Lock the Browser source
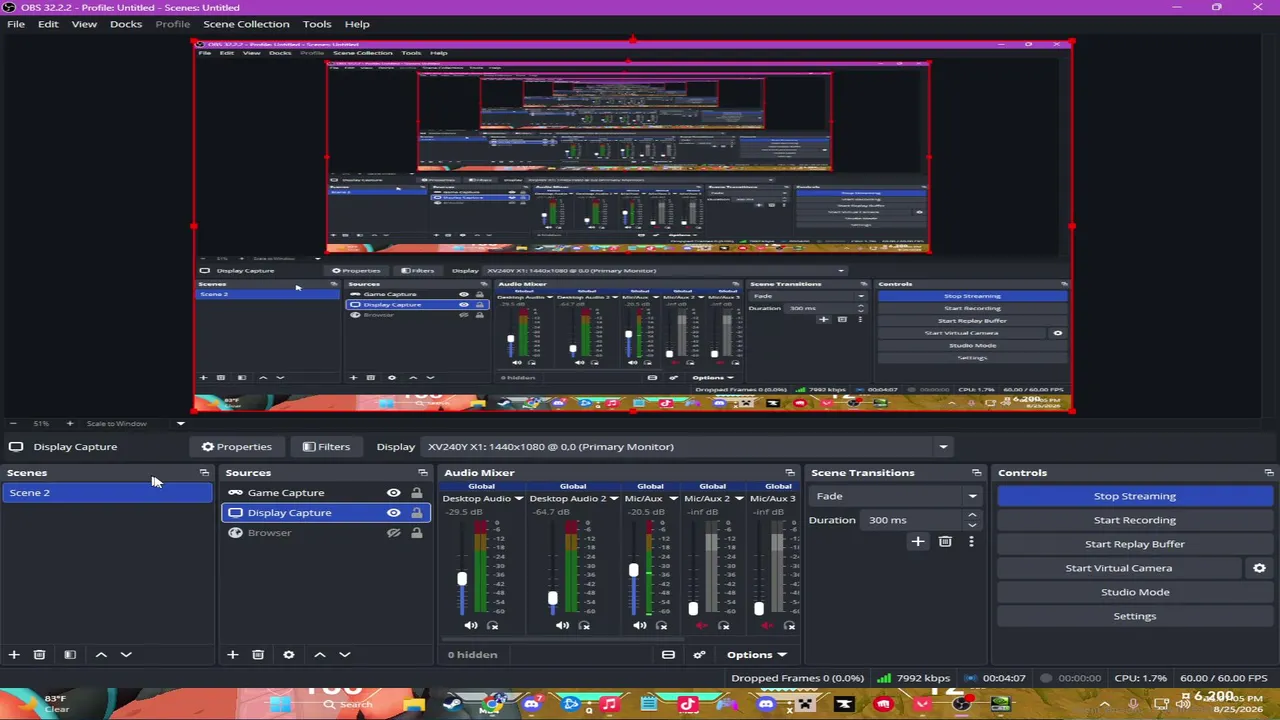The image size is (1280, 720). click(417, 533)
